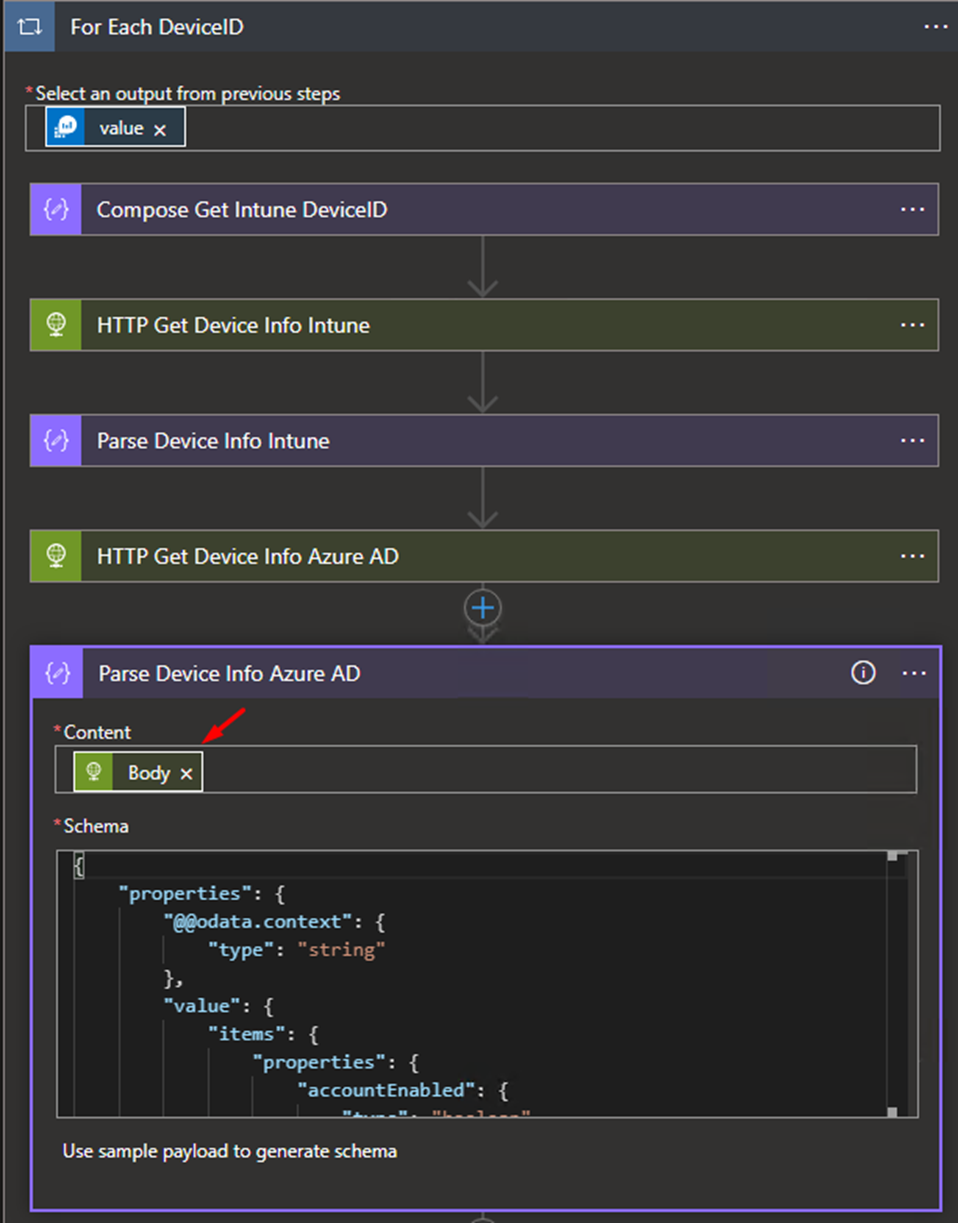The width and height of the screenshot is (958, 1223).
Task: Click the Compose Get Intune DeviceID icon
Action: click(56, 210)
